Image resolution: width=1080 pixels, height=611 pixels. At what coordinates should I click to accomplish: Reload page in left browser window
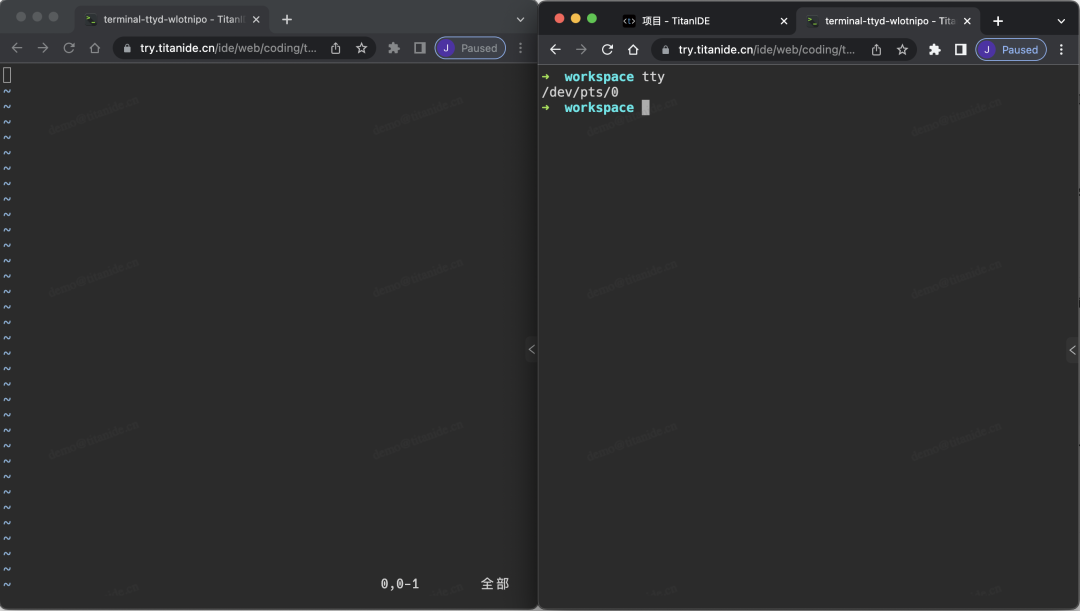[69, 48]
